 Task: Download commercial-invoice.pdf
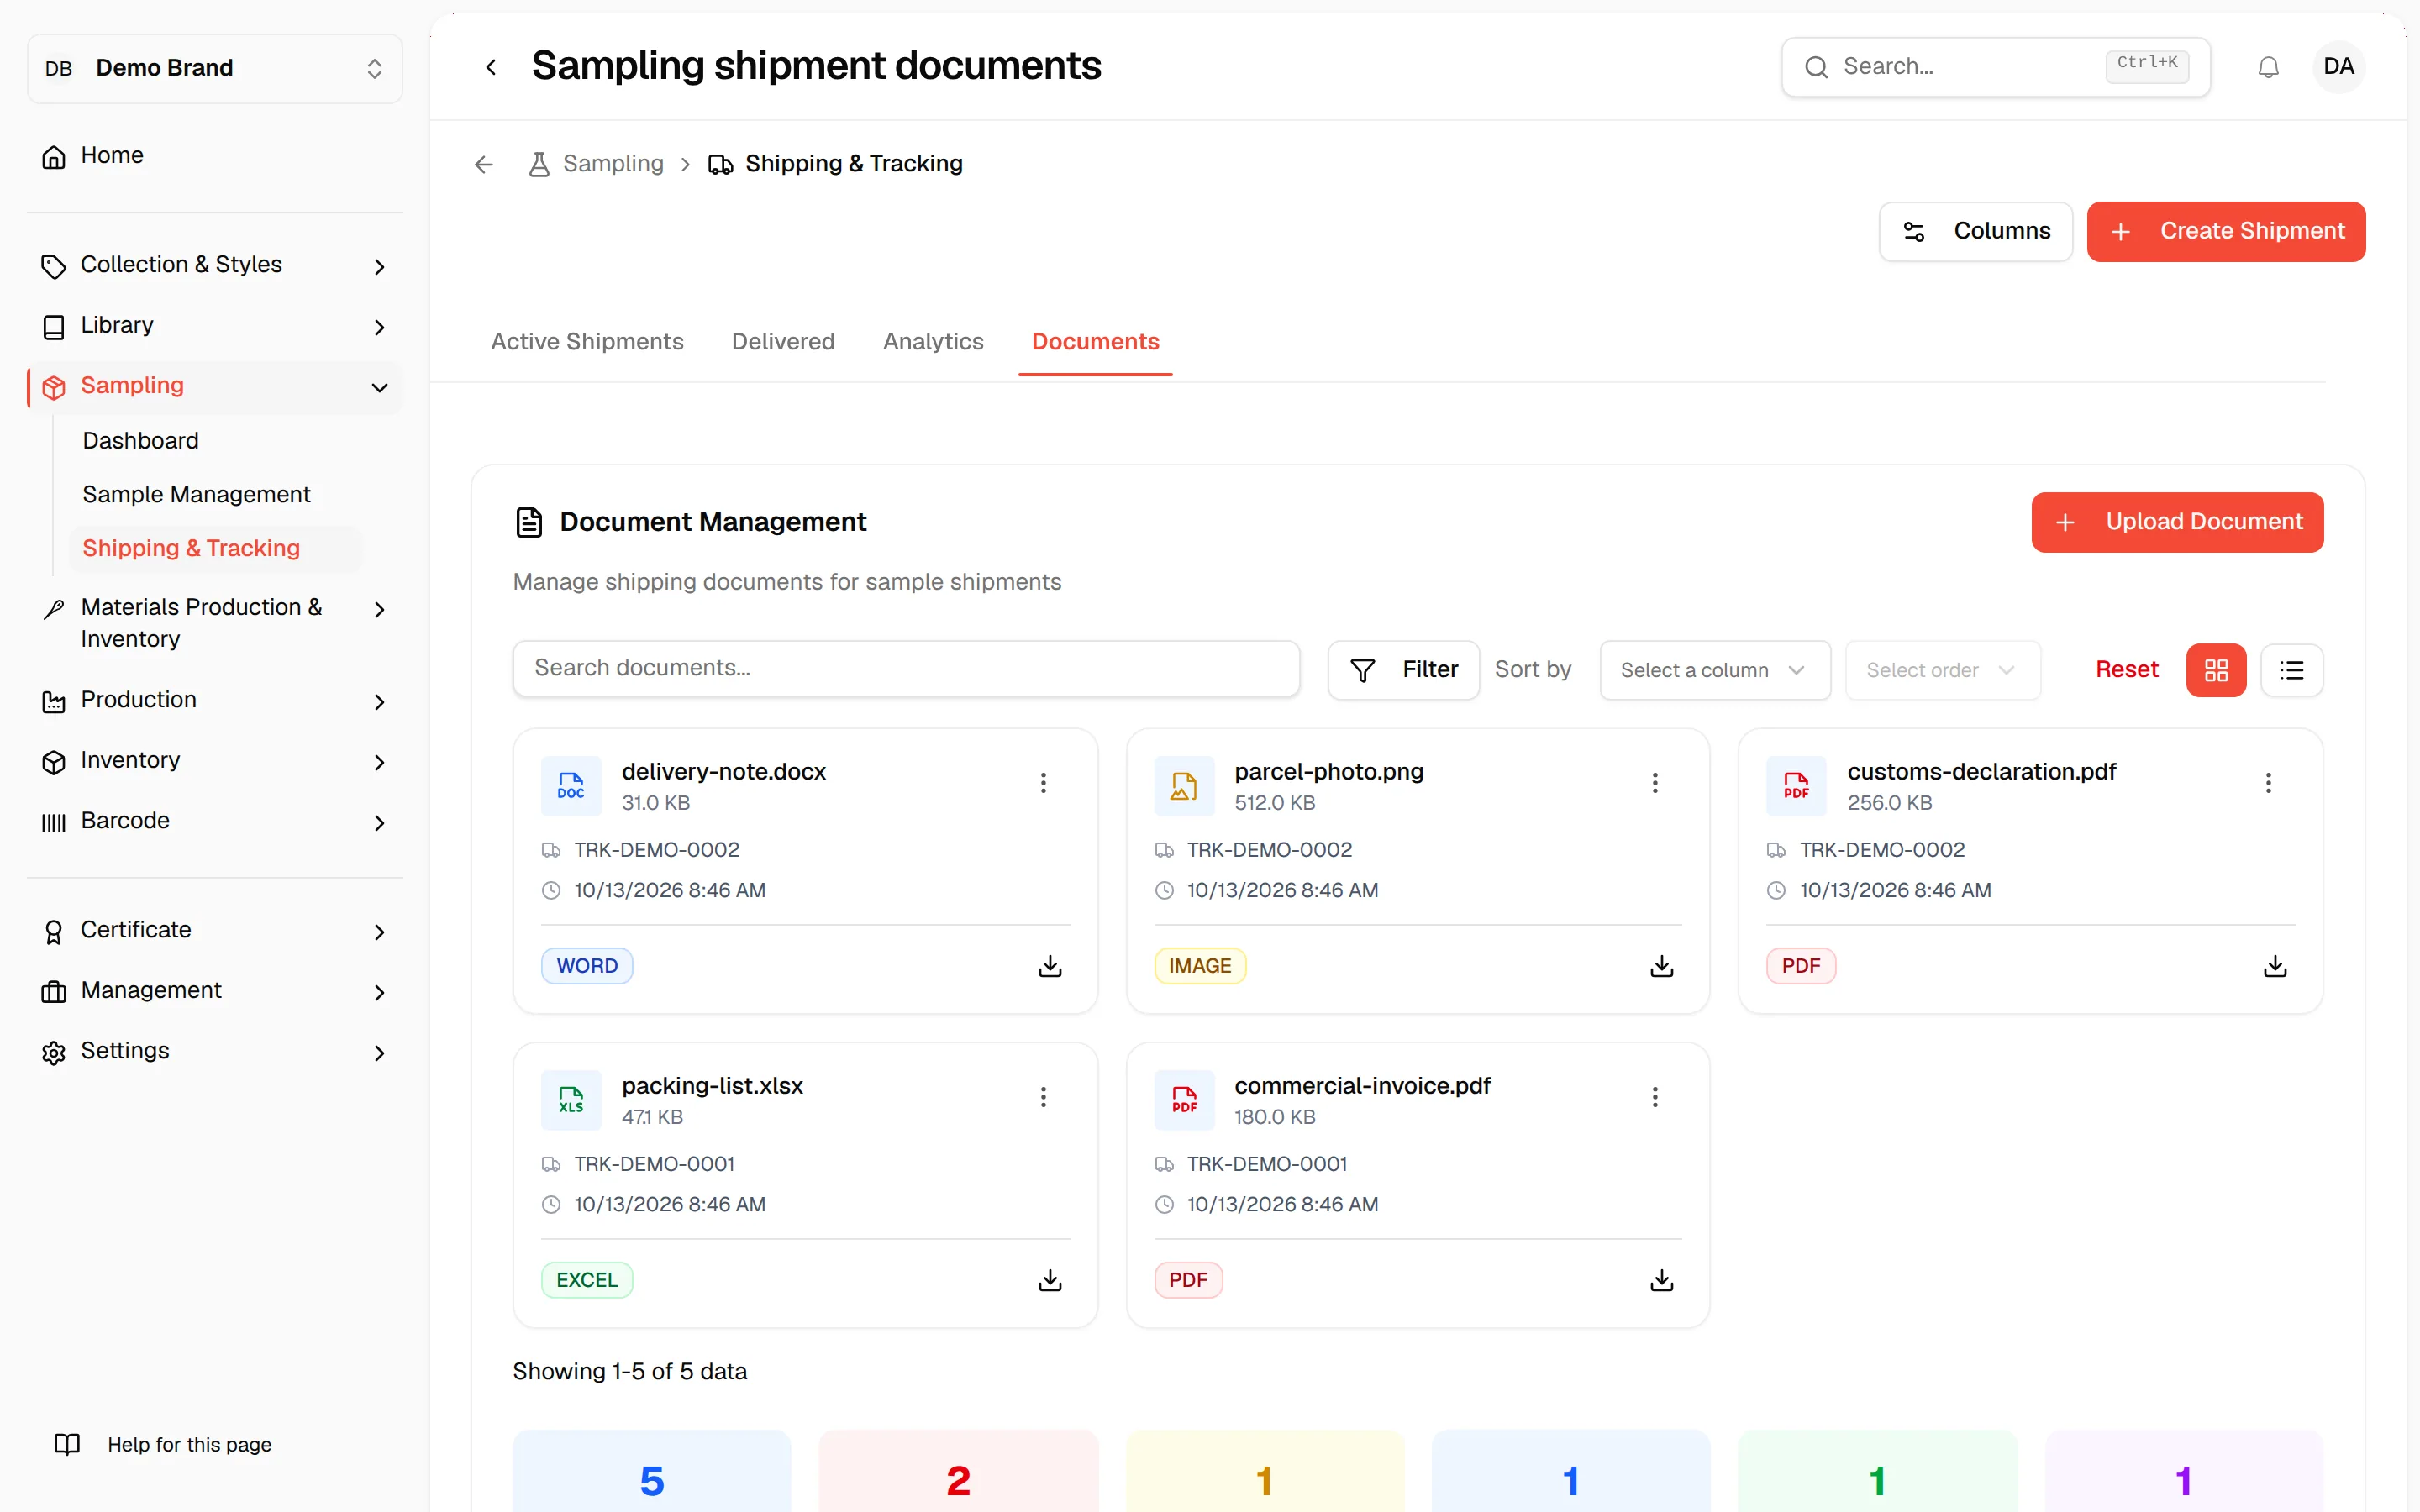[x=1661, y=1280]
